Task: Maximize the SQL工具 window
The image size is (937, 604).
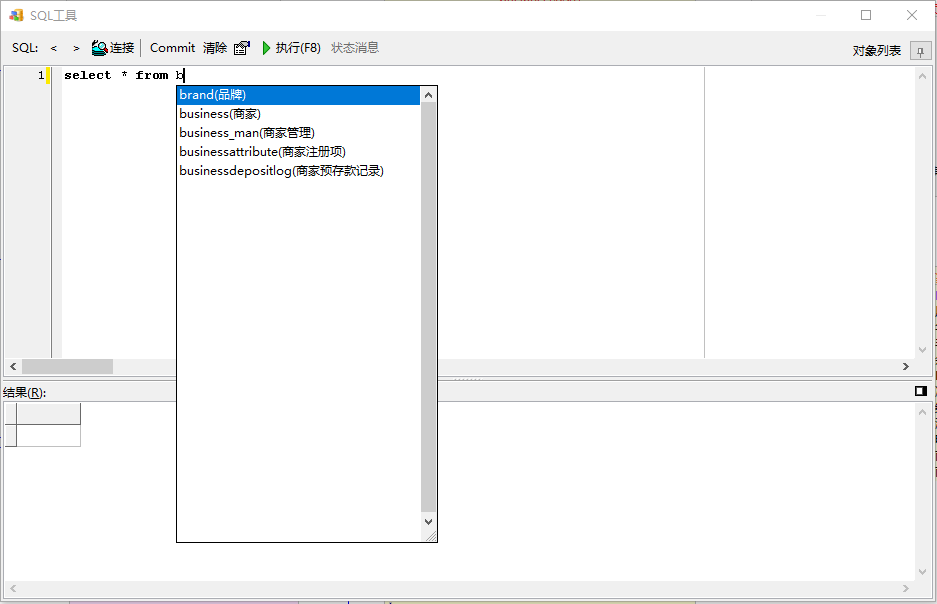Action: click(866, 16)
